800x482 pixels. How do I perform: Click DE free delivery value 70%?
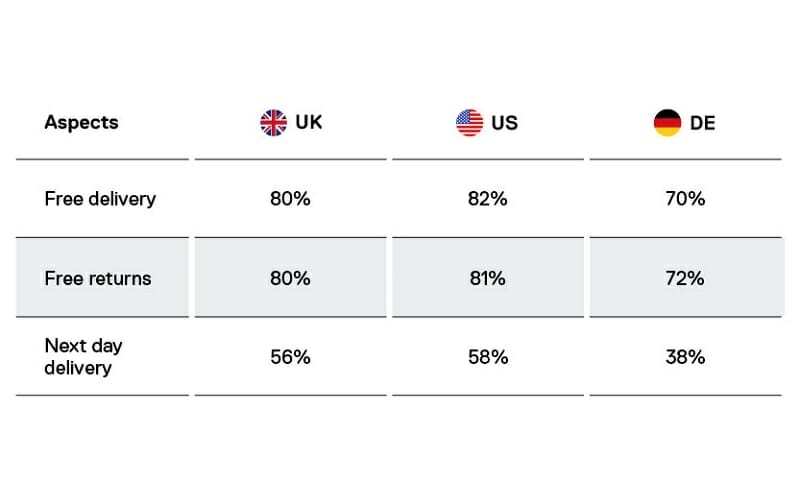click(x=685, y=199)
